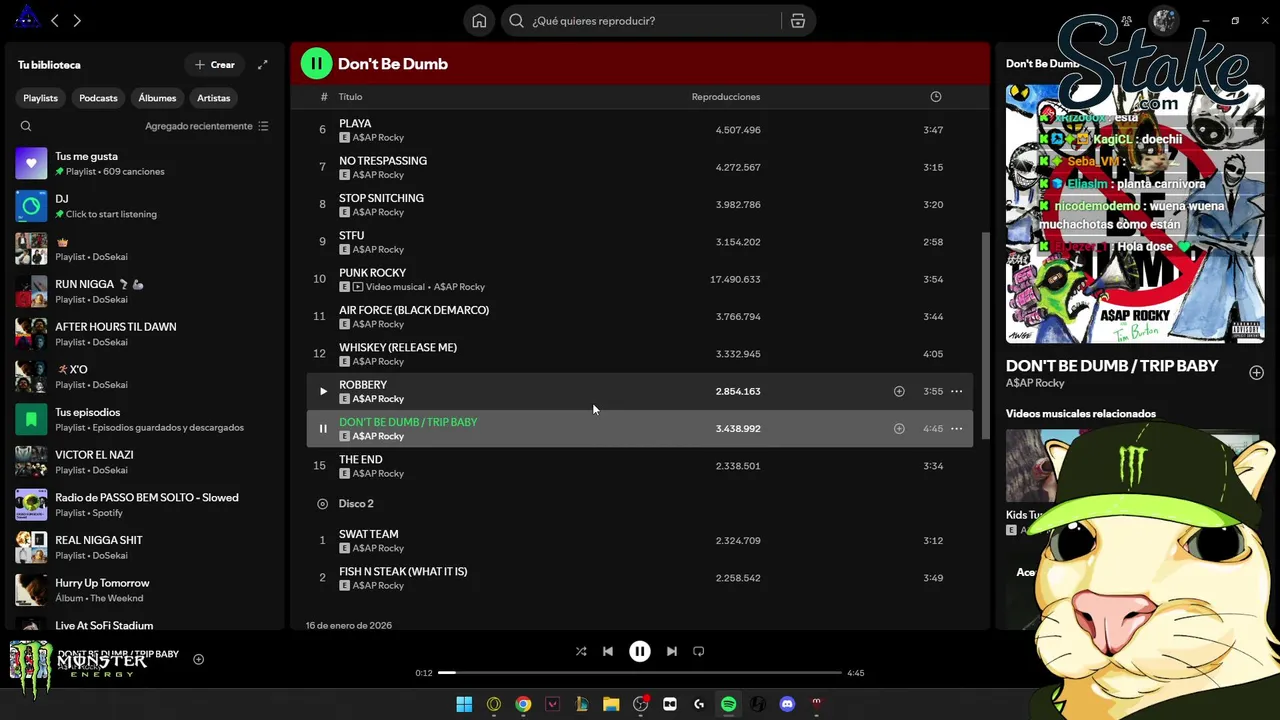Viewport: 1280px width, 720px height.
Task: Open File Explorer from taskbar
Action: (x=611, y=704)
